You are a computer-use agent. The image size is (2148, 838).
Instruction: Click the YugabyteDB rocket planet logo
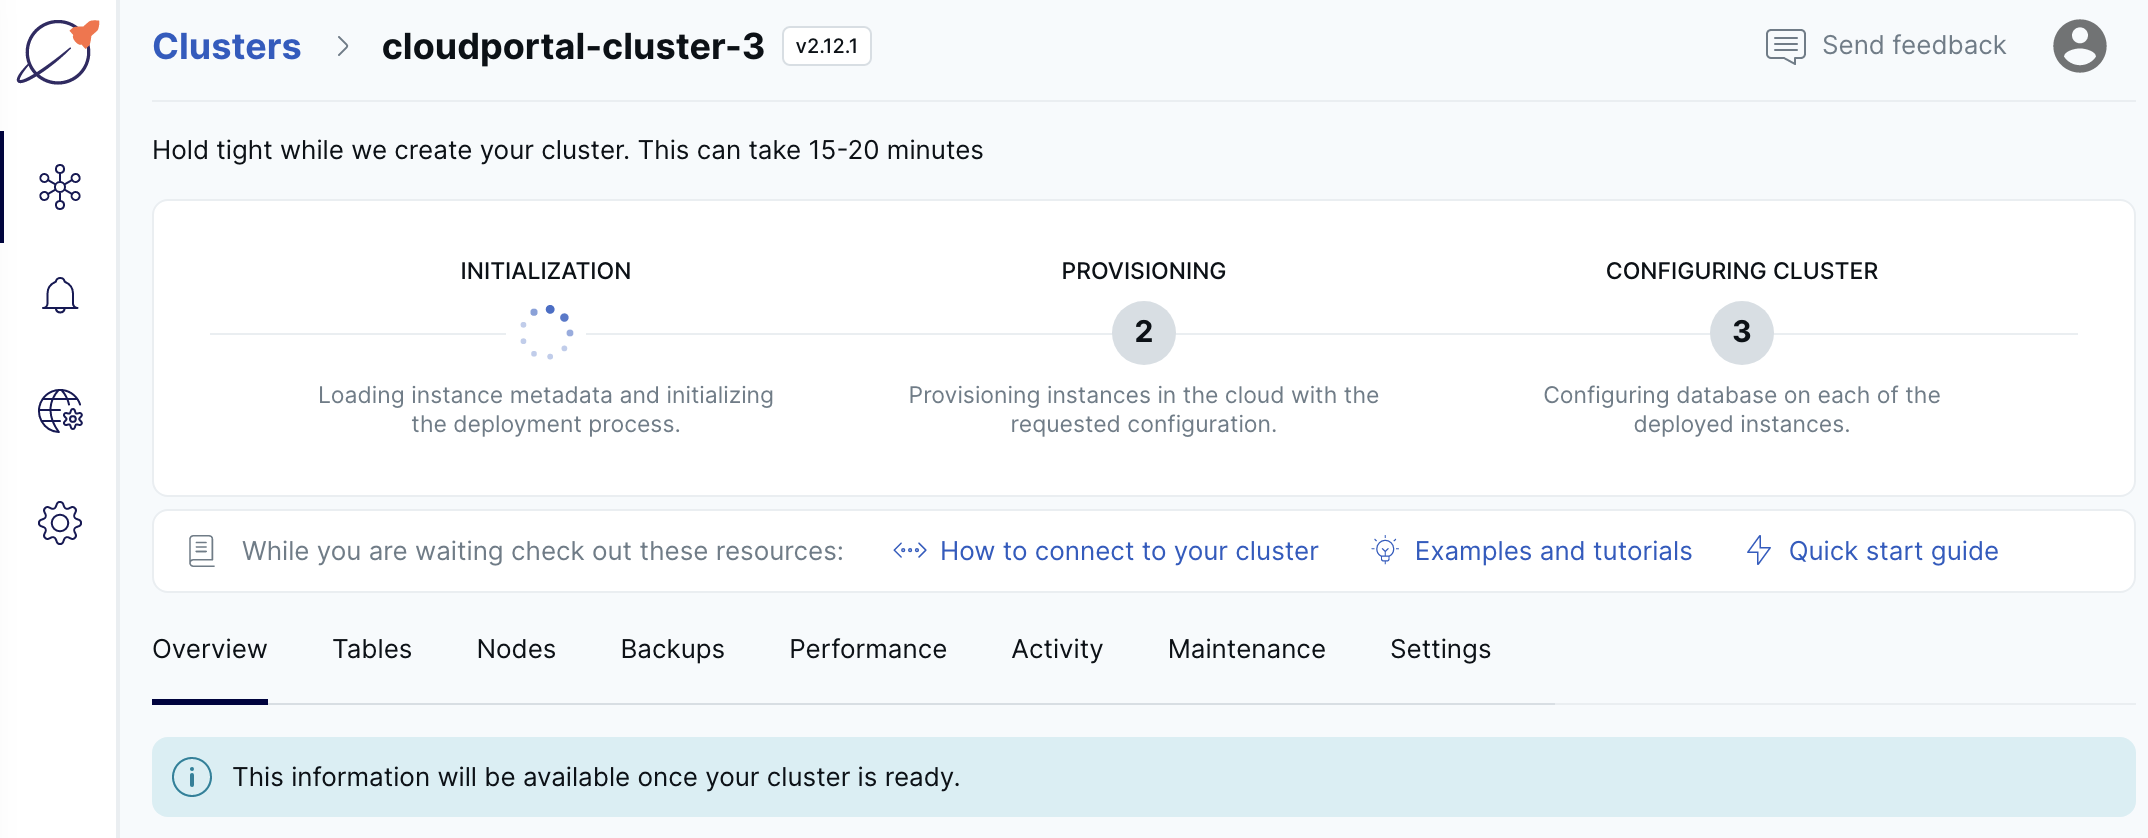point(58,52)
